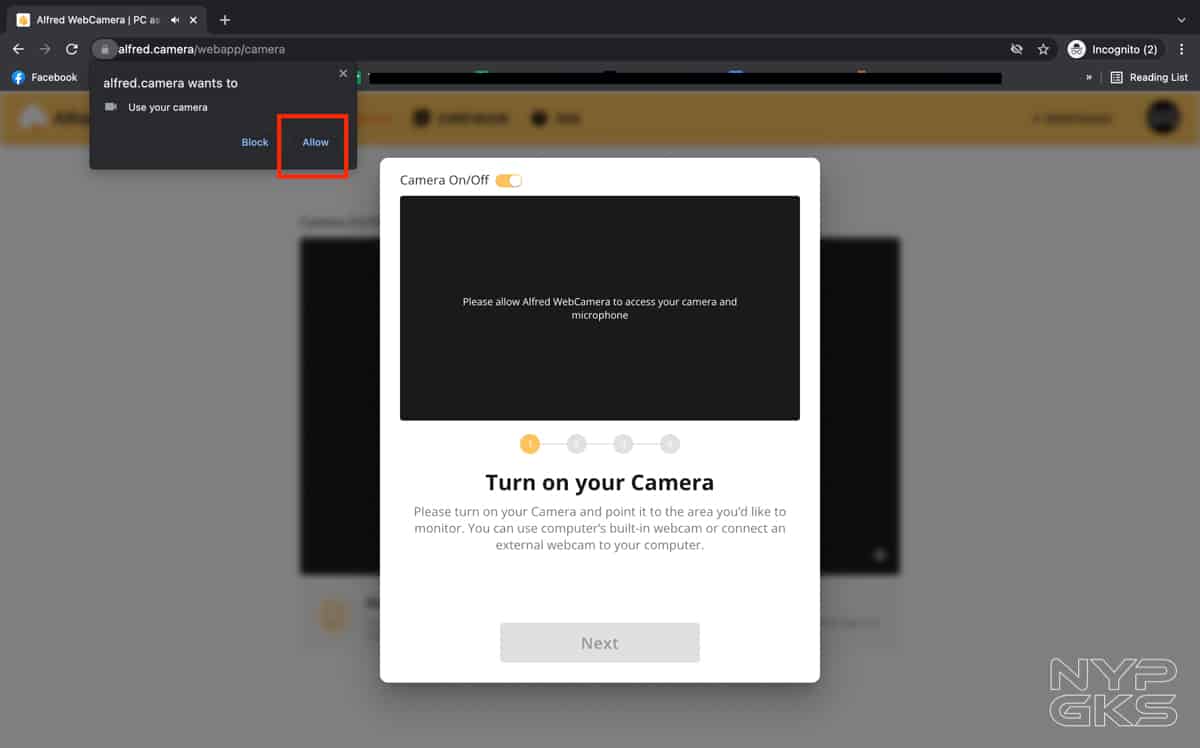This screenshot has height=748, width=1200.
Task: Click the alfred.camera/webapp/camera address bar
Action: 560,49
